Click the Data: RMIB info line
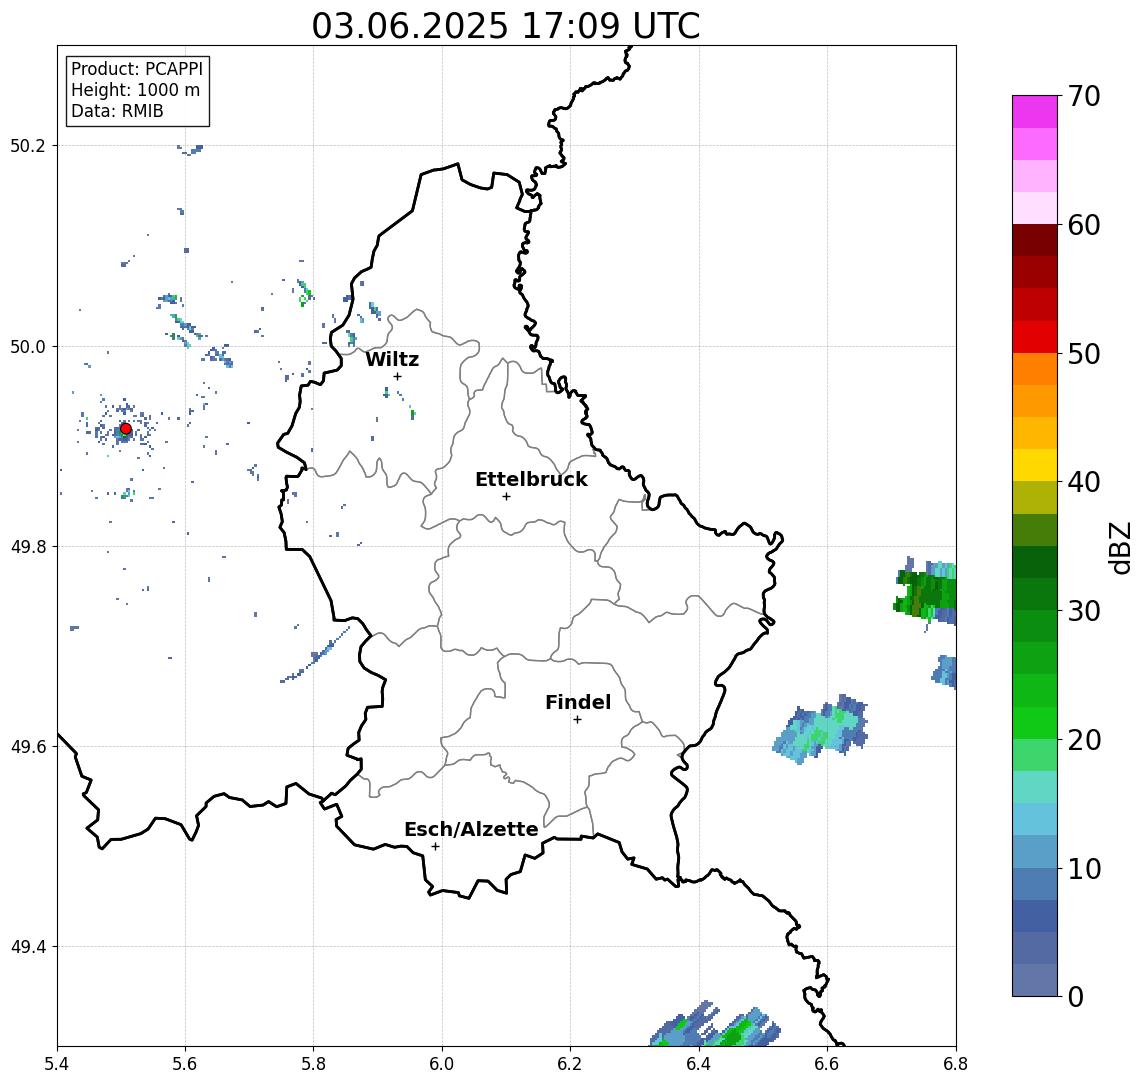This screenshot has width=1145, height=1084. click(117, 111)
